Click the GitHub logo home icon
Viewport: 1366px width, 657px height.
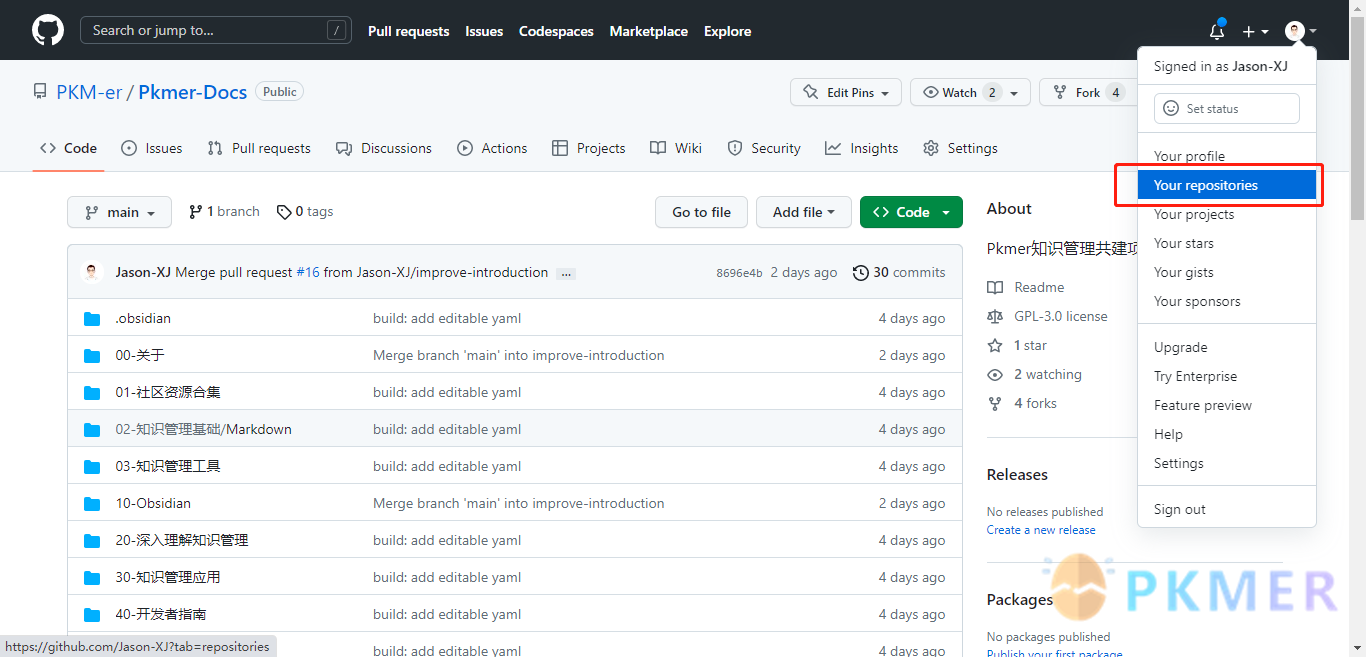click(x=48, y=30)
